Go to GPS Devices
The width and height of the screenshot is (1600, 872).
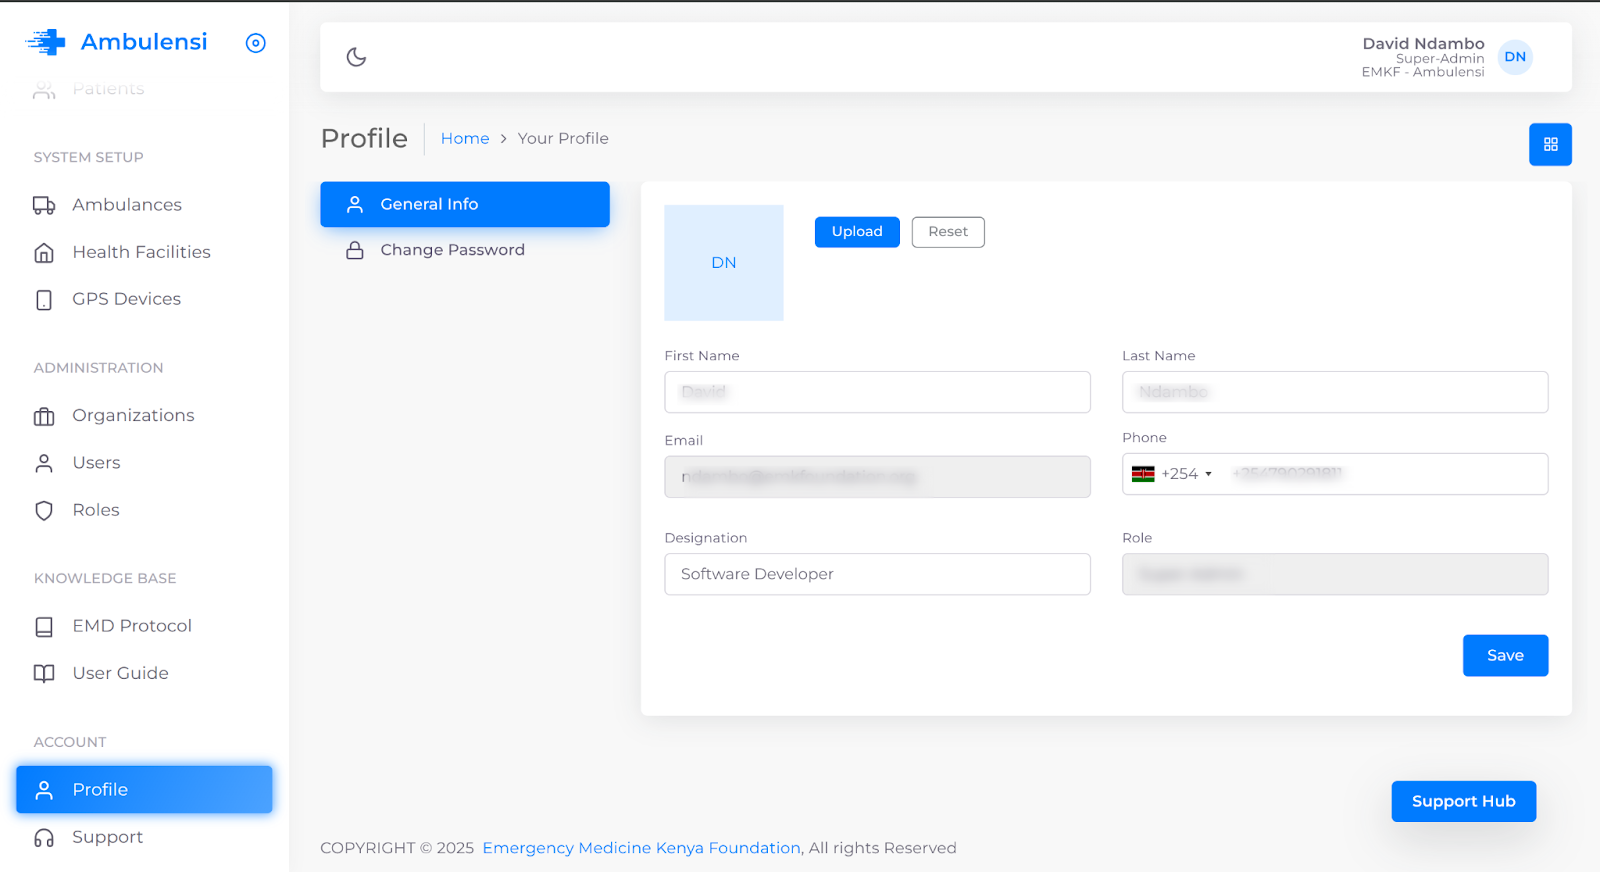point(126,299)
